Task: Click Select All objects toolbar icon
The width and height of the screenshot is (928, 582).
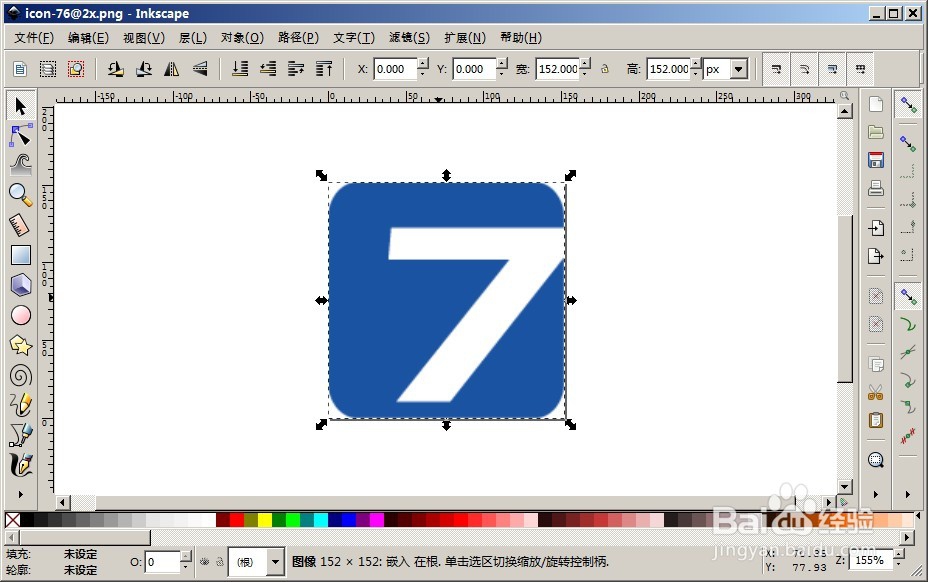Action: (x=20, y=69)
